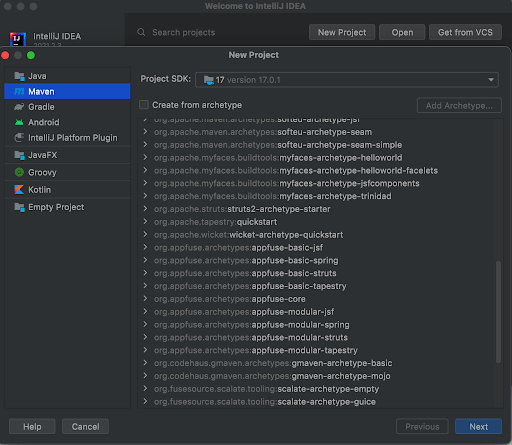Click Get from VCS in Welcome window
Screen dimensions: 512x445
[465, 32]
